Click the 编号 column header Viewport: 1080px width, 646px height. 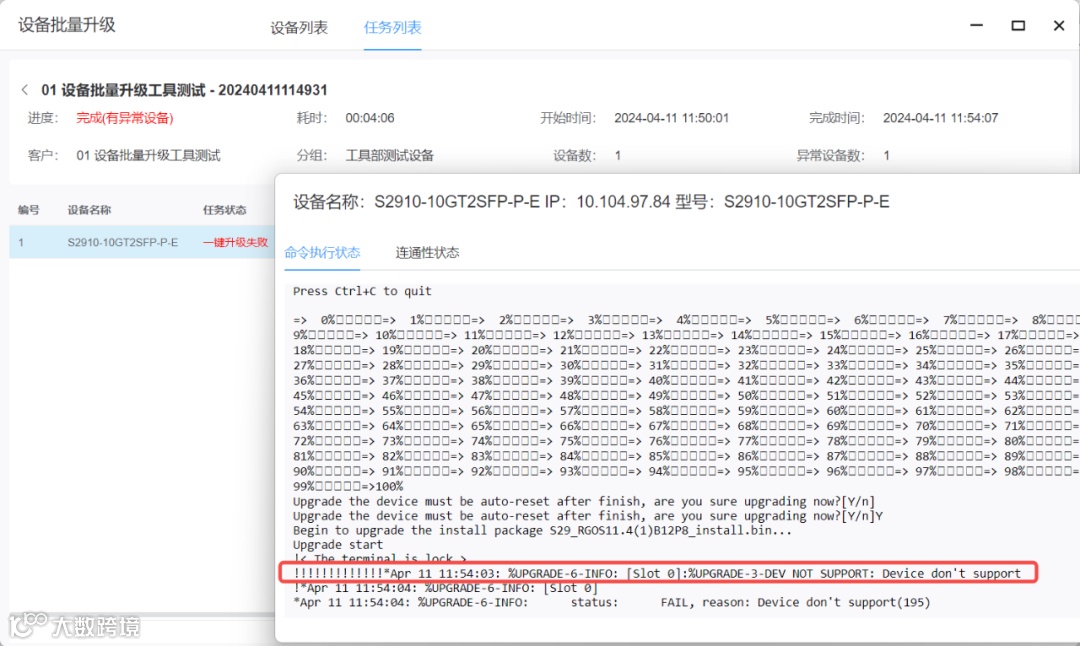pyautogui.click(x=29, y=210)
